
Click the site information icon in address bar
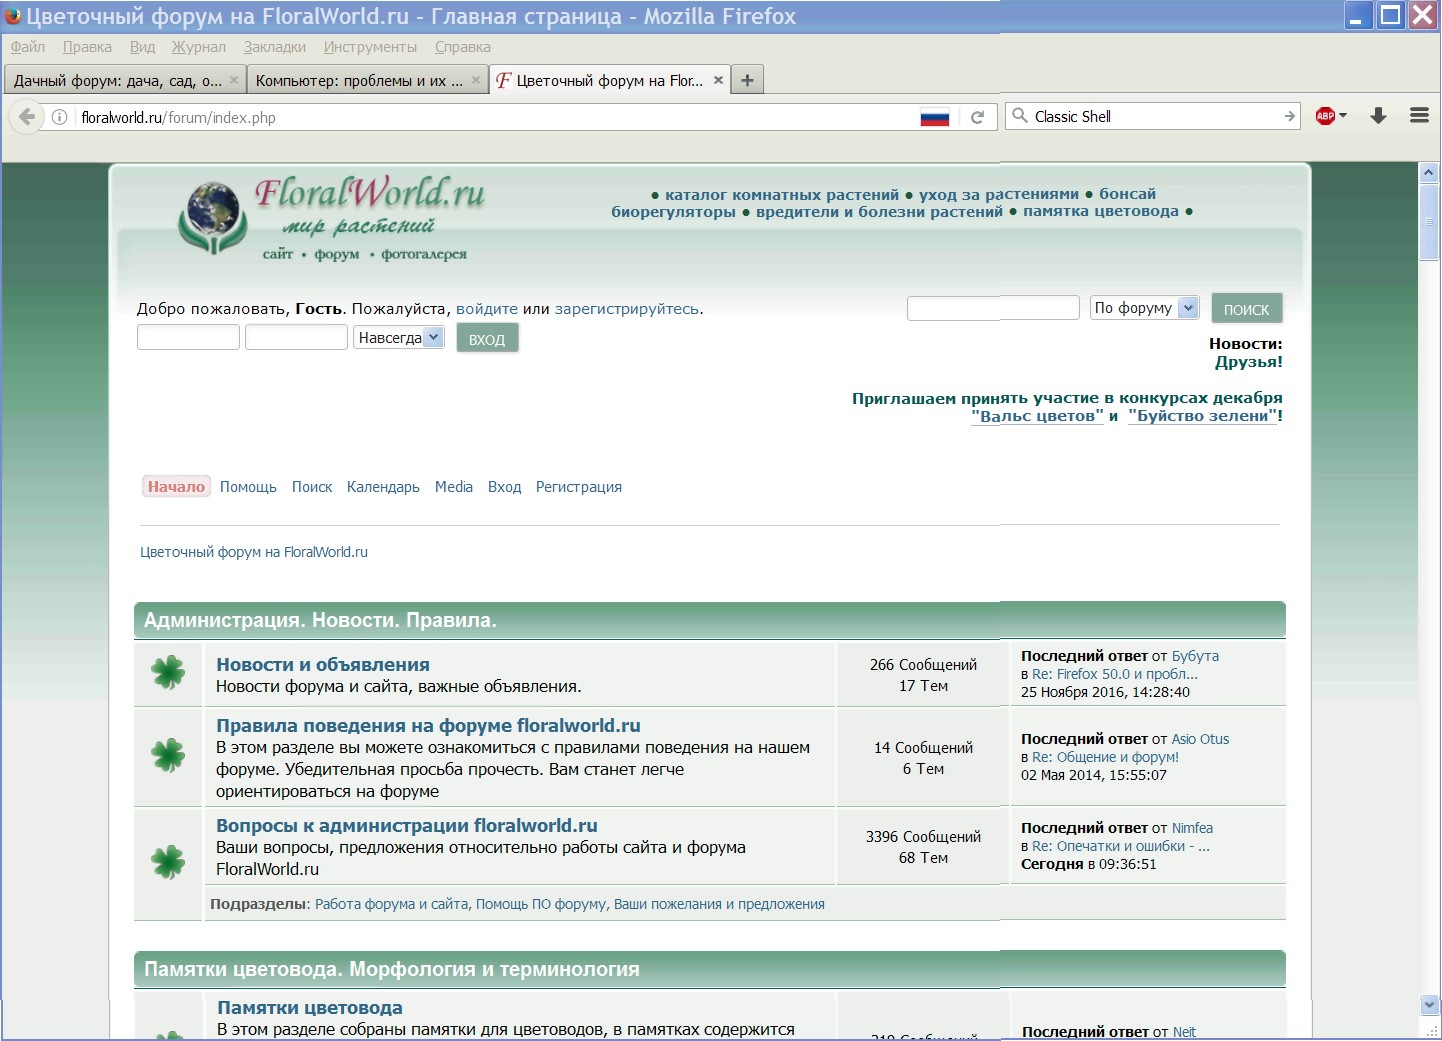click(x=60, y=117)
